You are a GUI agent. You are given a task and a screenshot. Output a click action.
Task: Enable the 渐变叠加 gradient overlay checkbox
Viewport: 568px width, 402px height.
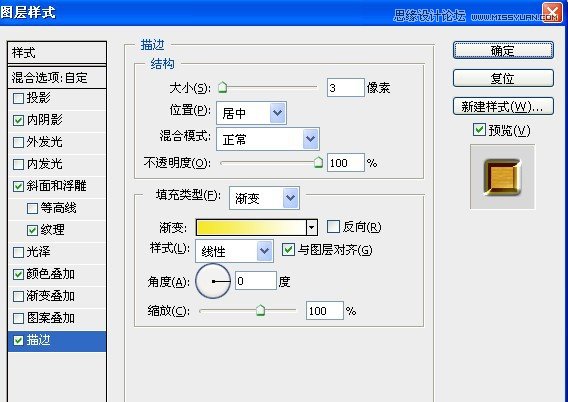(x=18, y=297)
